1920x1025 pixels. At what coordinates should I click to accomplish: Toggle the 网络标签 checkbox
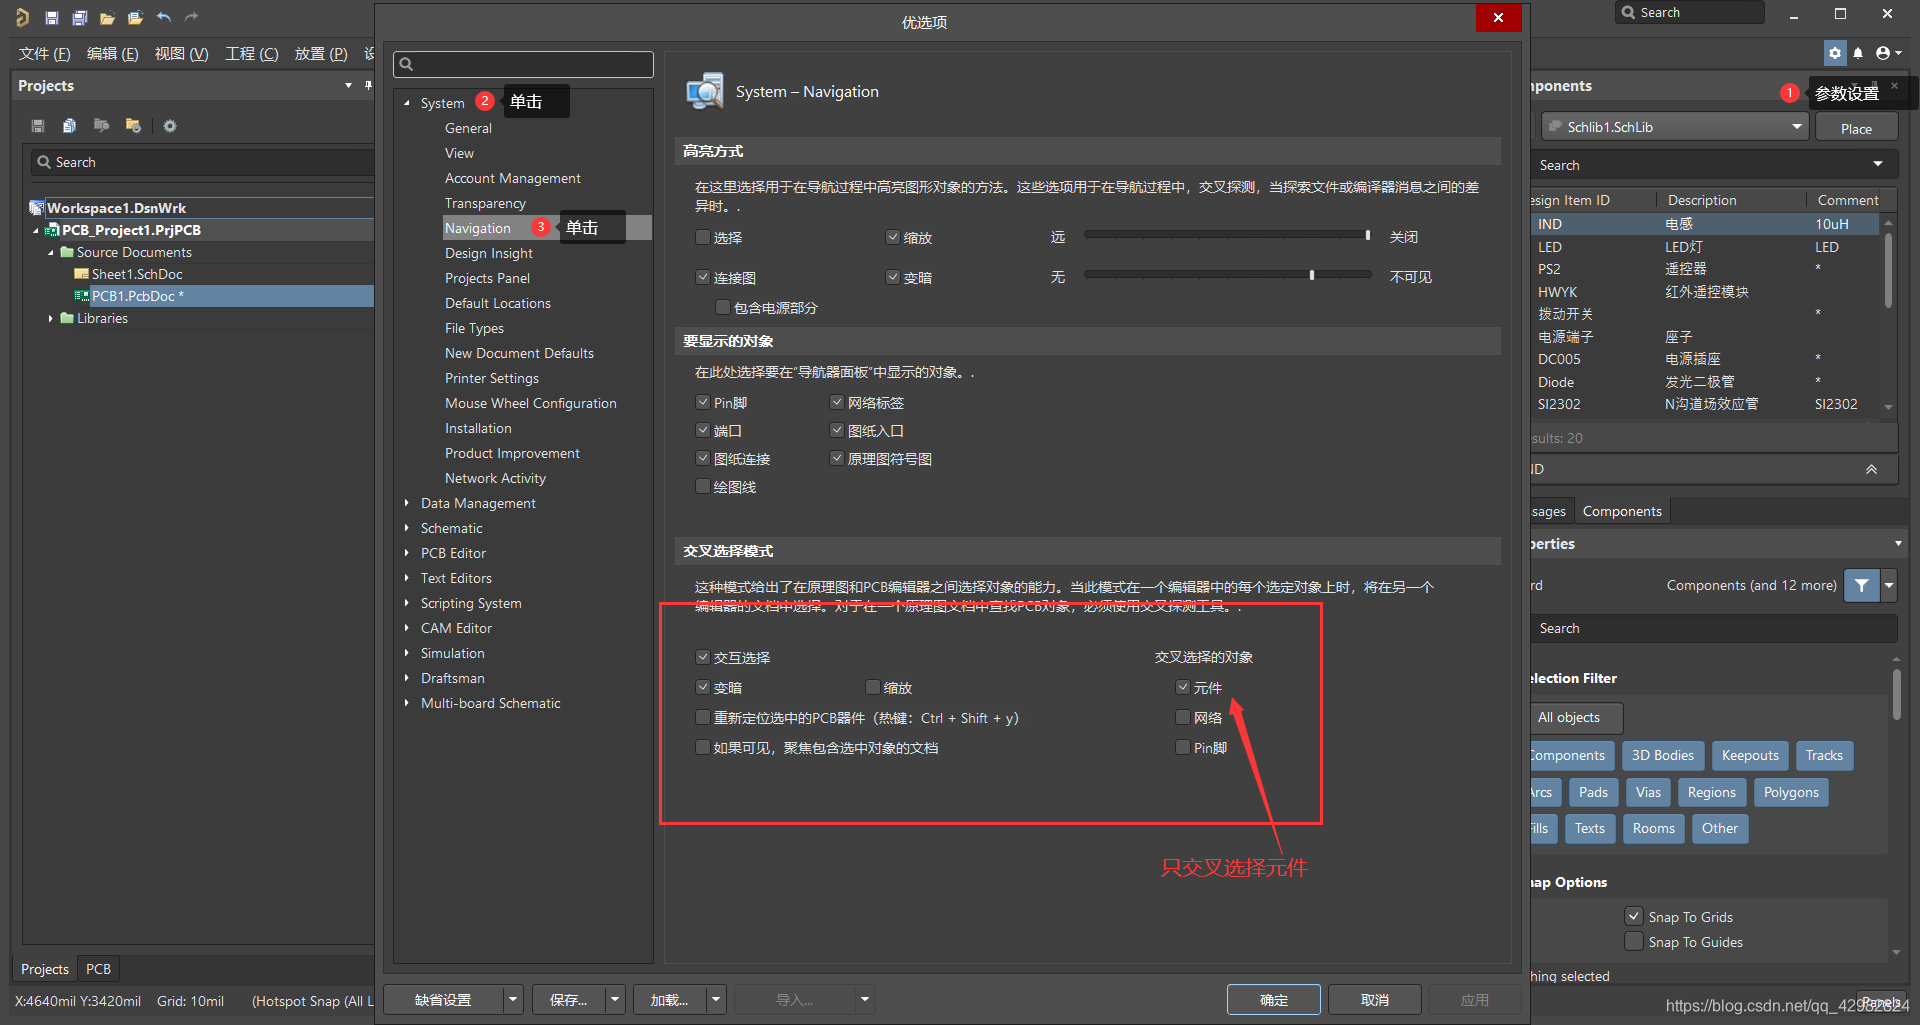pyautogui.click(x=837, y=402)
